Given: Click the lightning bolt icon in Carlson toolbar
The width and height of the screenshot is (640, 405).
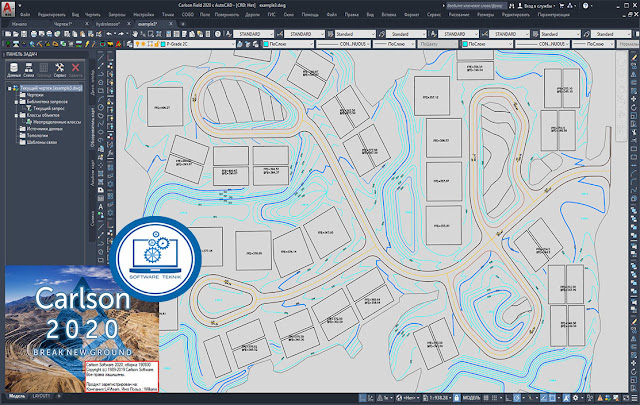Looking at the screenshot, I should click(x=87, y=44).
